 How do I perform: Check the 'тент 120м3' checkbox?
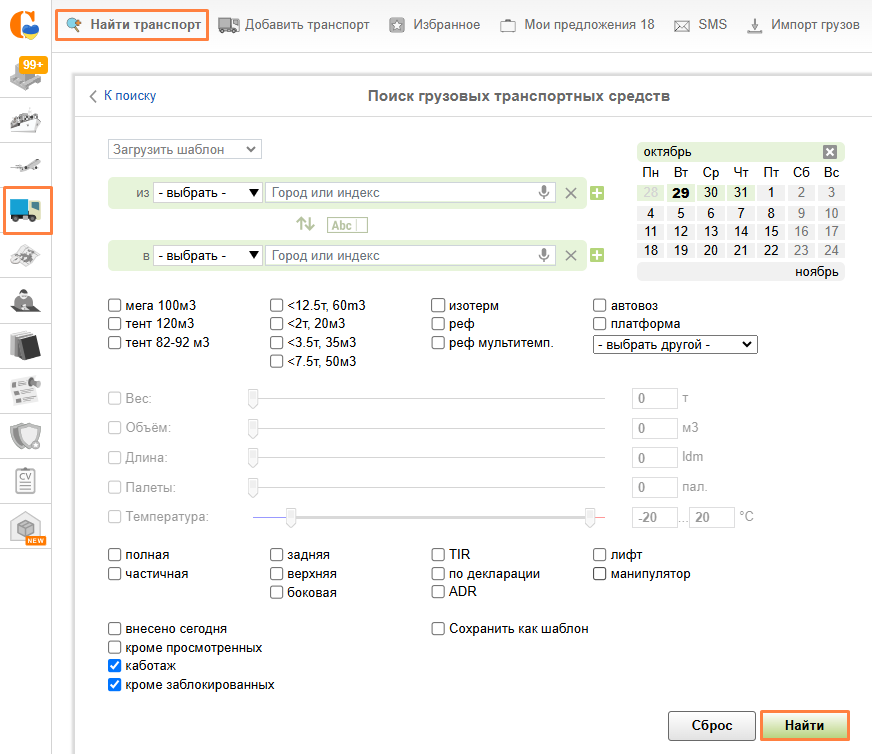114,324
